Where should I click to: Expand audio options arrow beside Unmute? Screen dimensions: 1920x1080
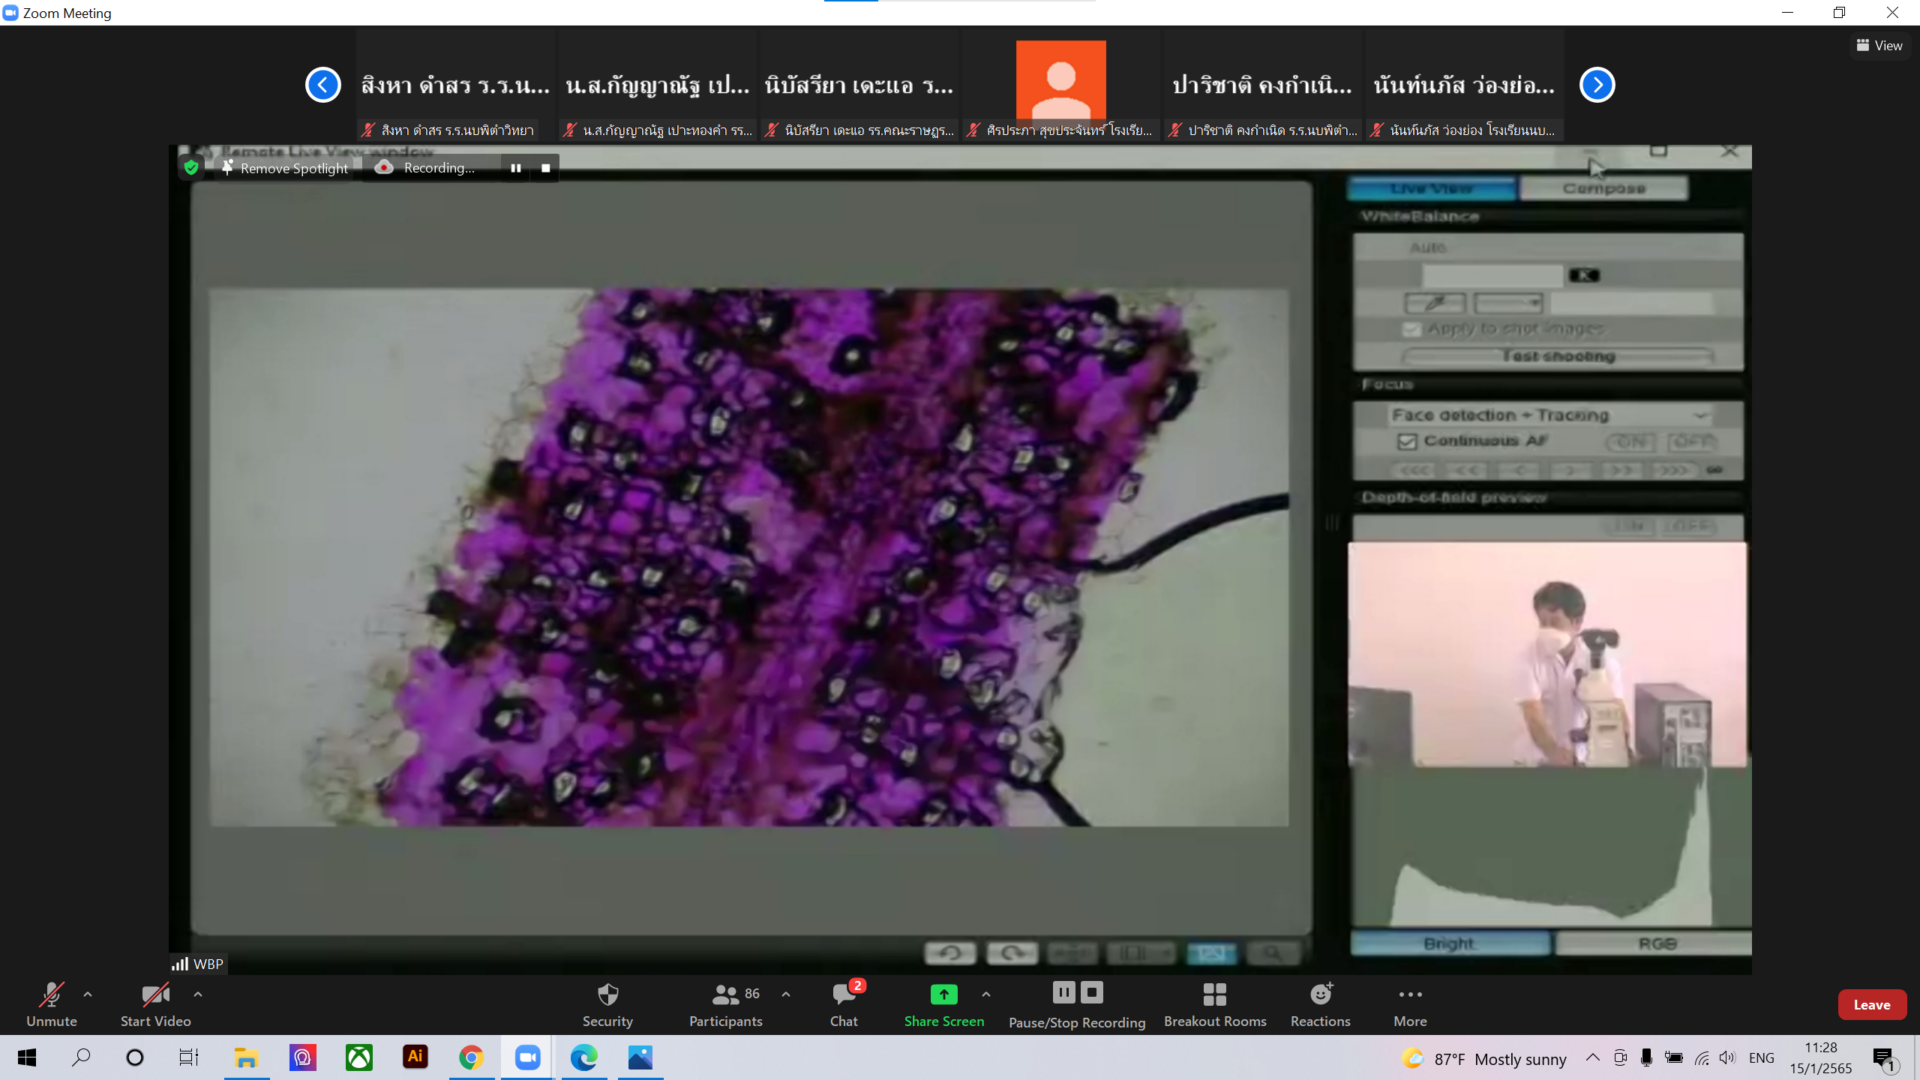[88, 994]
